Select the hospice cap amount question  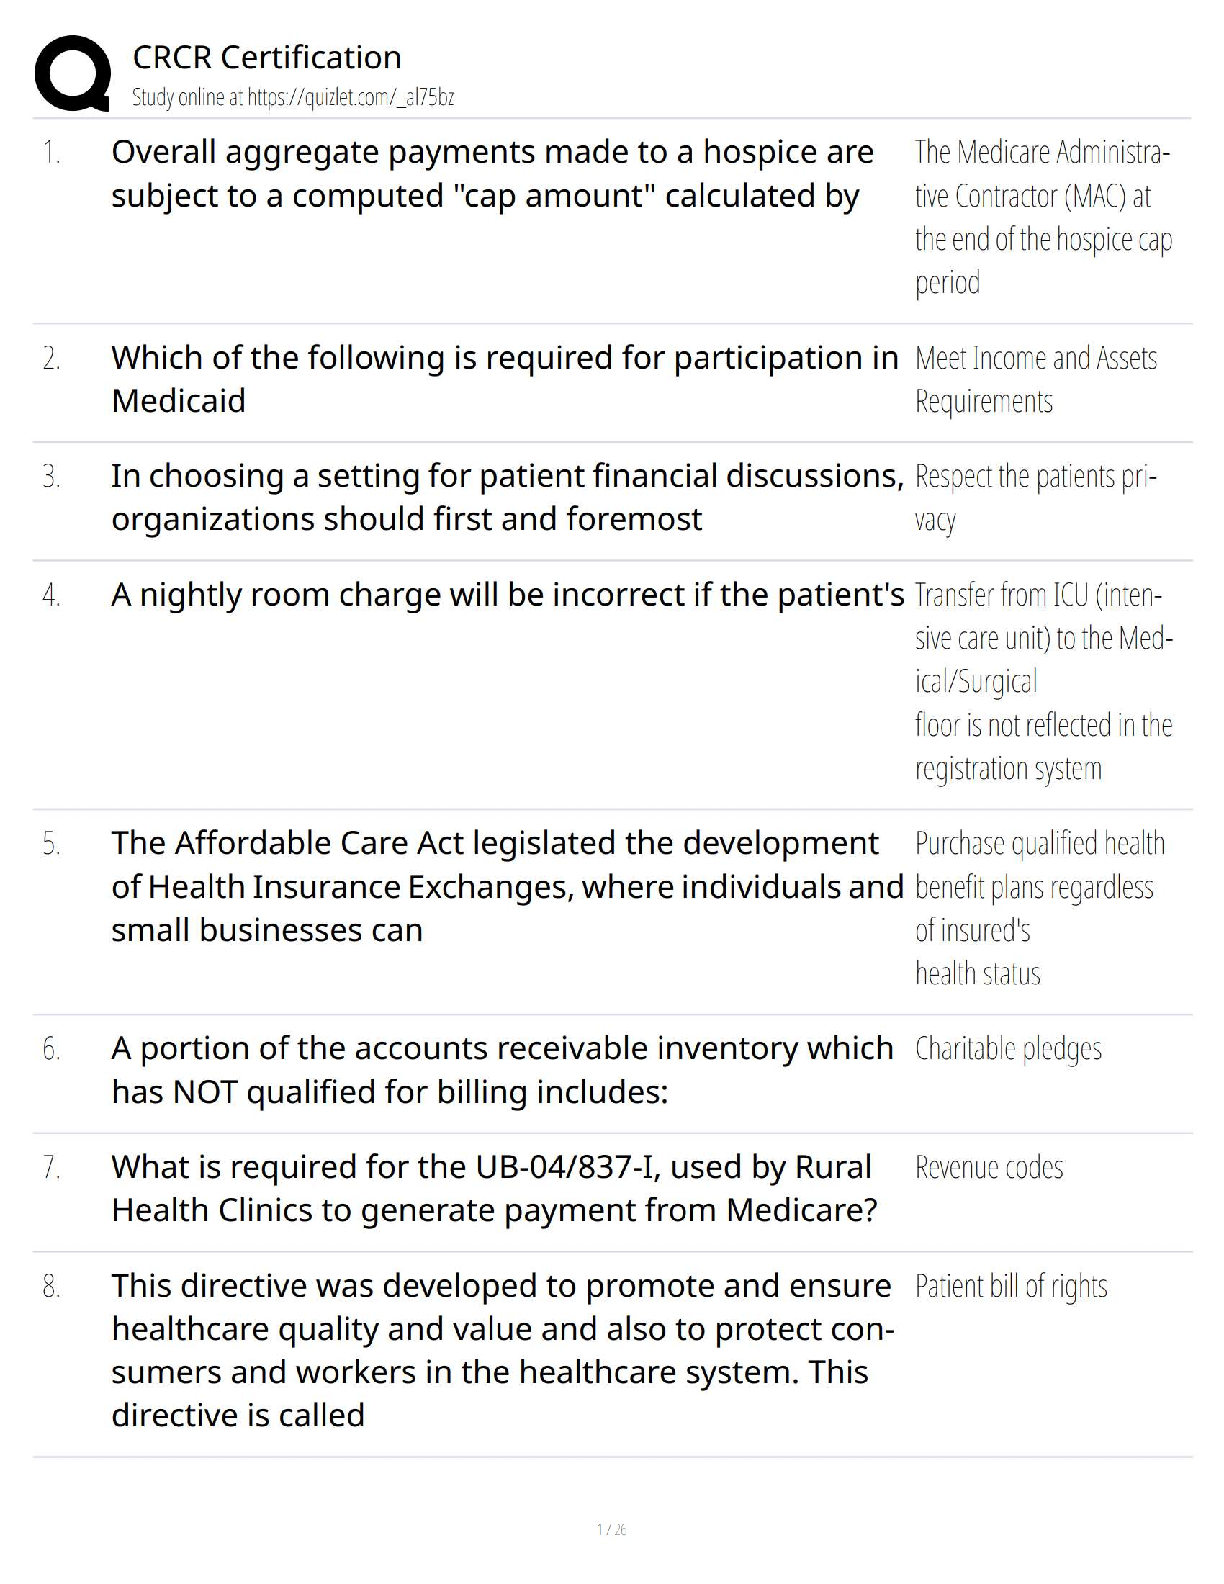(x=492, y=174)
